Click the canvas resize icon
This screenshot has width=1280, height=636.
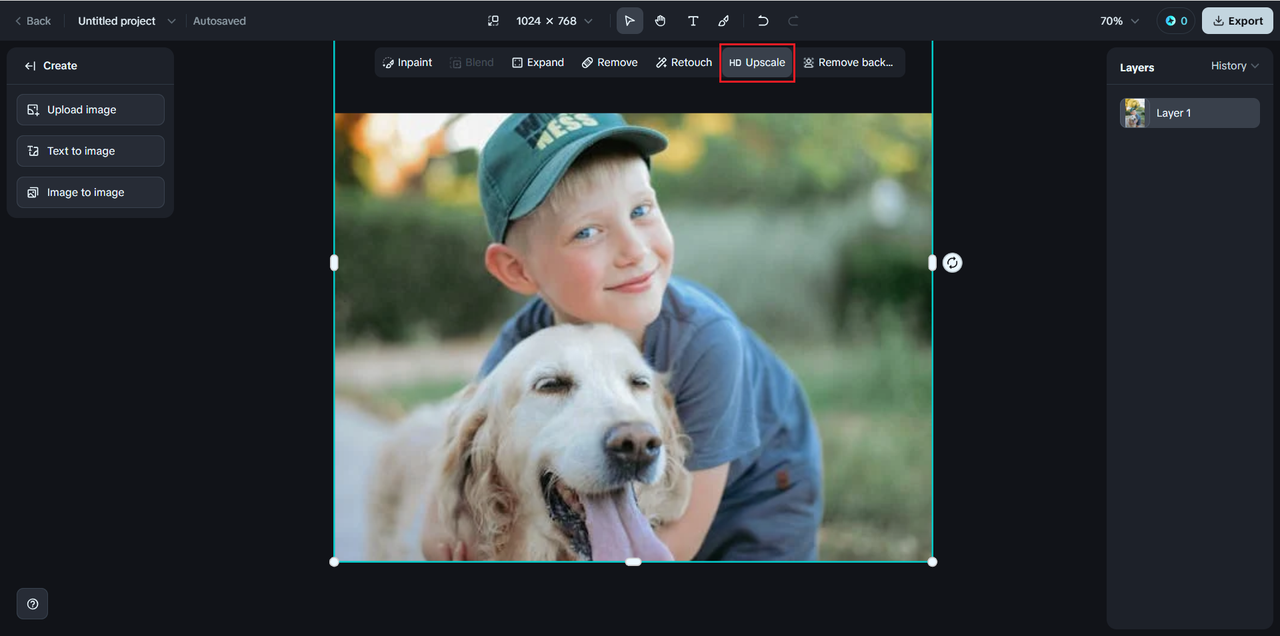click(x=493, y=21)
